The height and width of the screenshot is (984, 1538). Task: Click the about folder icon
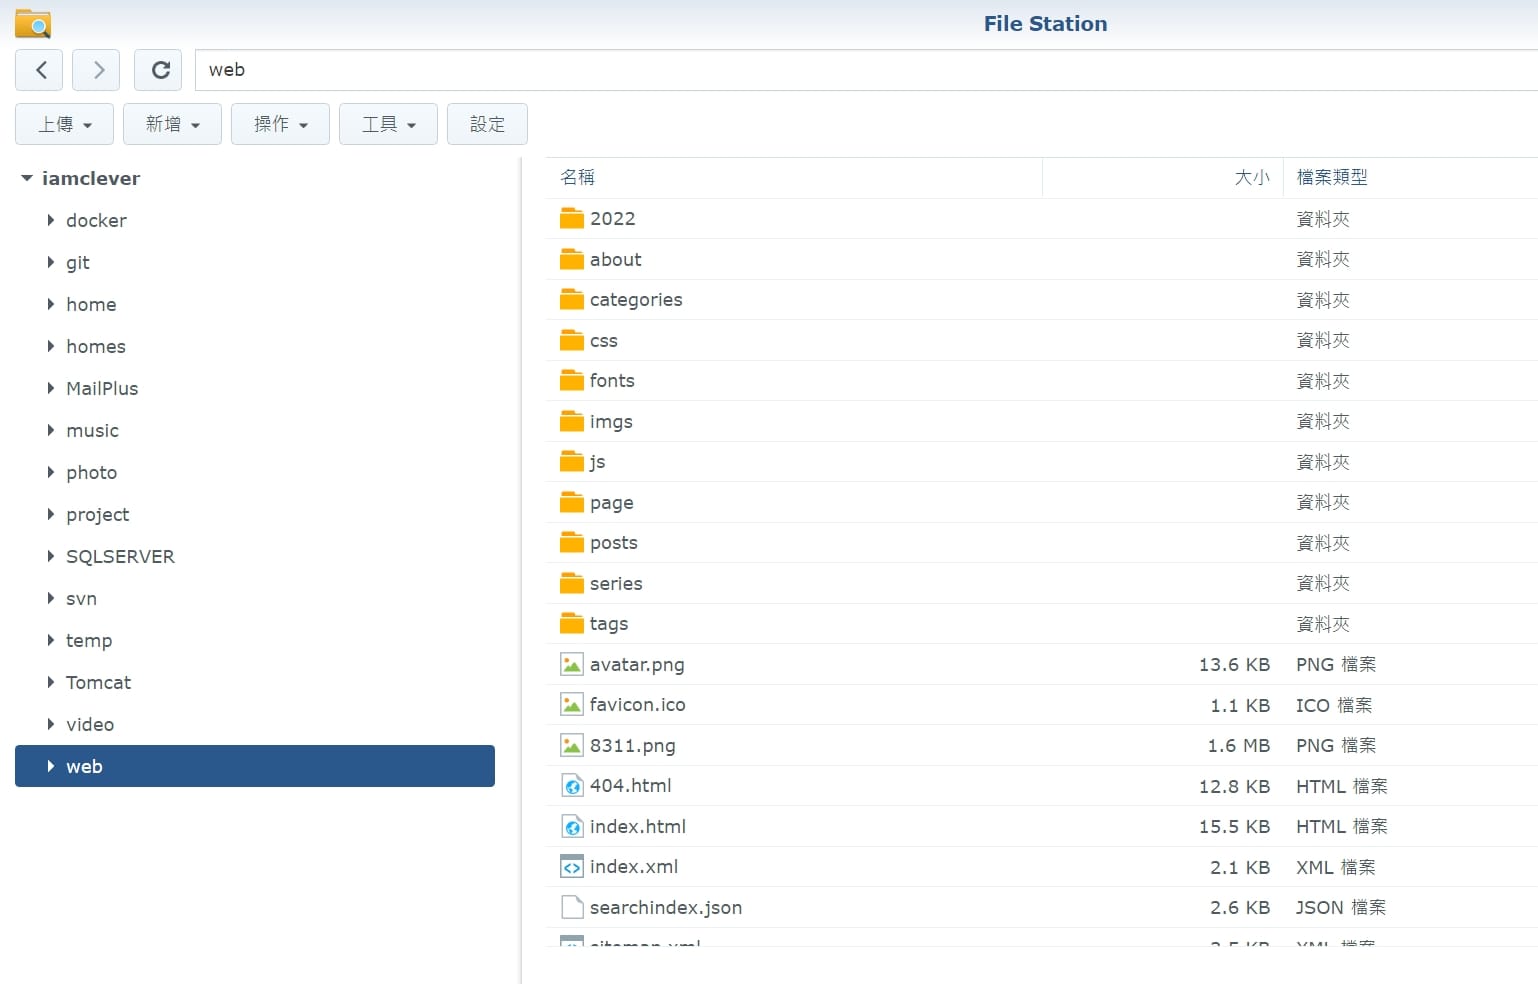[x=572, y=259]
